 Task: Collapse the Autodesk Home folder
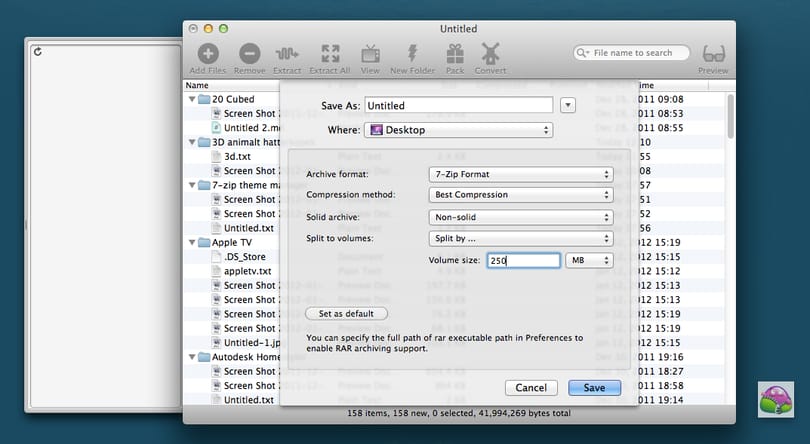pyautogui.click(x=192, y=357)
